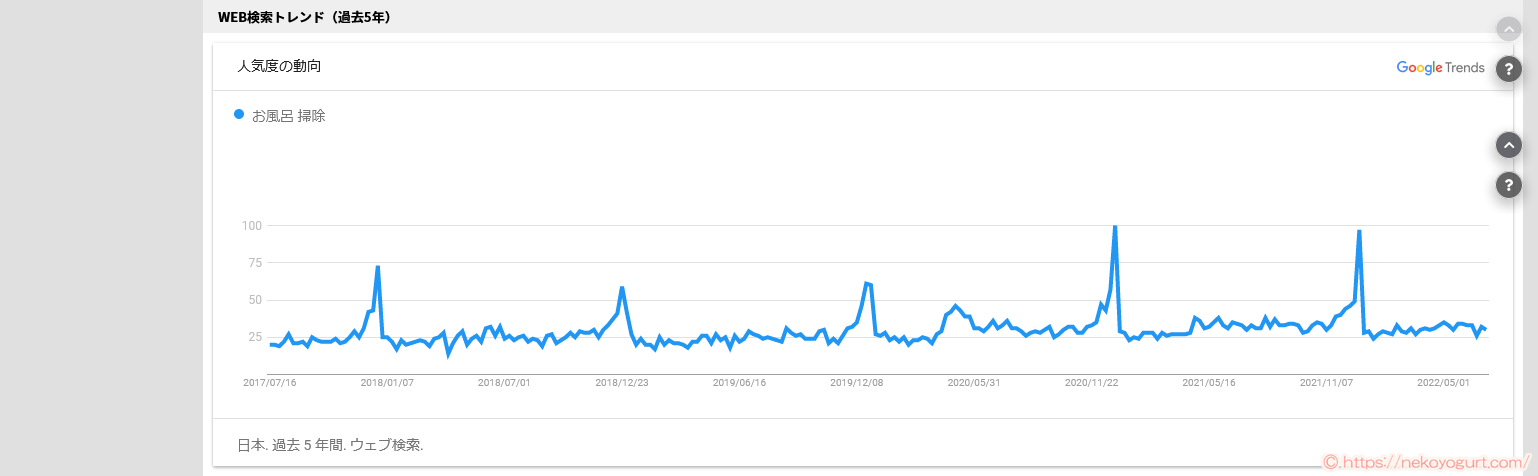The image size is (1538, 476).
Task: Click the blue legend dot for お風呂 掃除
Action: [x=239, y=115]
